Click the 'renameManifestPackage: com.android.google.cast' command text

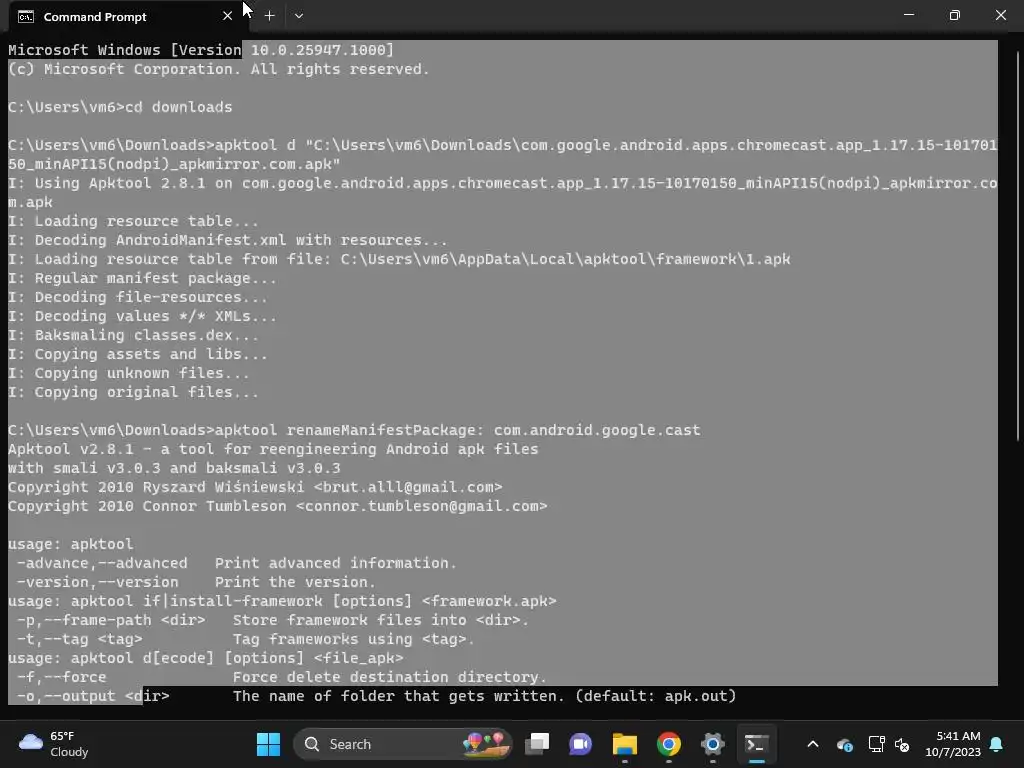click(x=493, y=430)
